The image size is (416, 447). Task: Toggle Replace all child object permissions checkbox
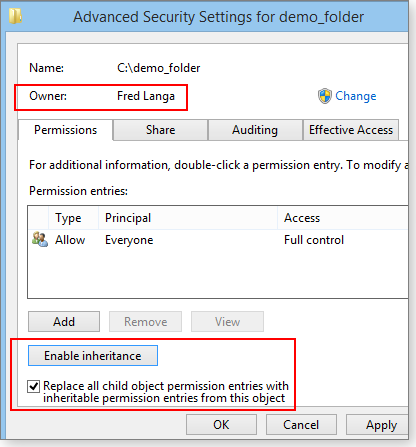click(x=33, y=386)
